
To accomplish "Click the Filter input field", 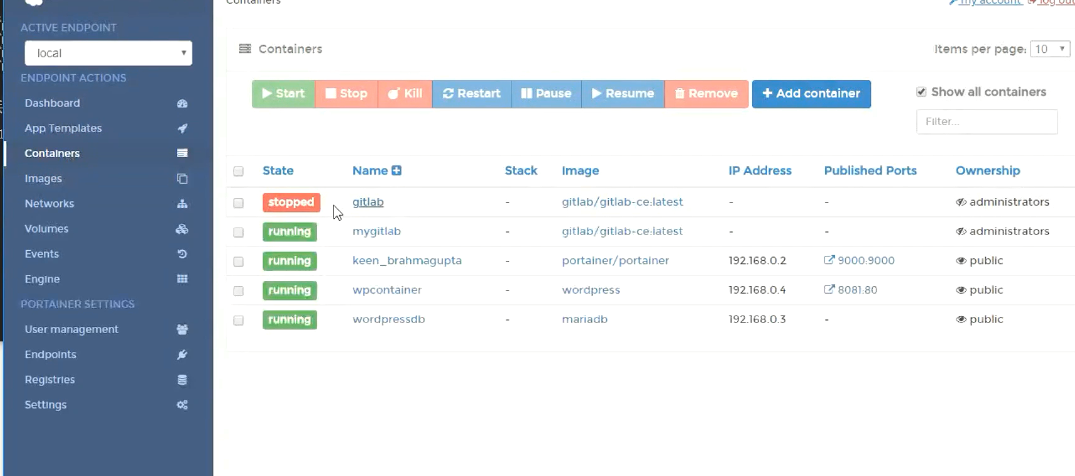I will (987, 121).
